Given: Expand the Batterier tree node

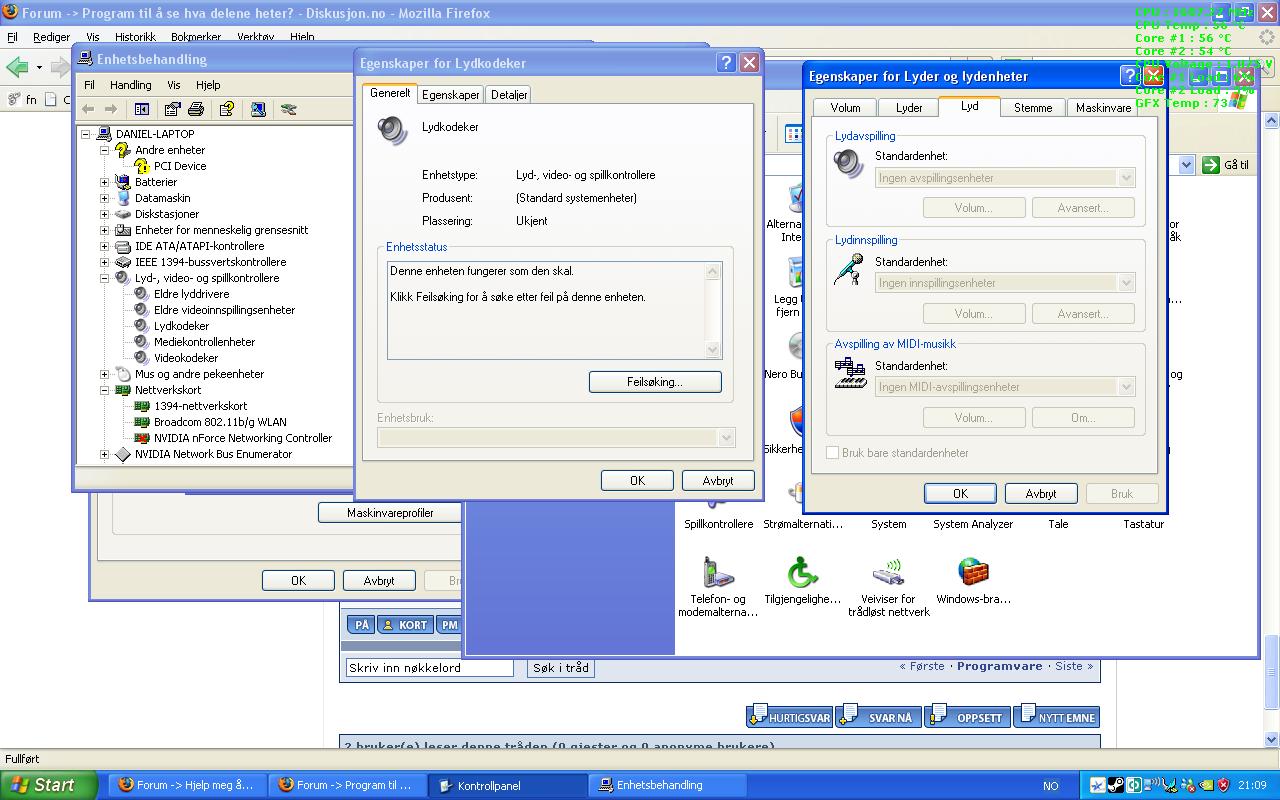Looking at the screenshot, I should tap(104, 182).
